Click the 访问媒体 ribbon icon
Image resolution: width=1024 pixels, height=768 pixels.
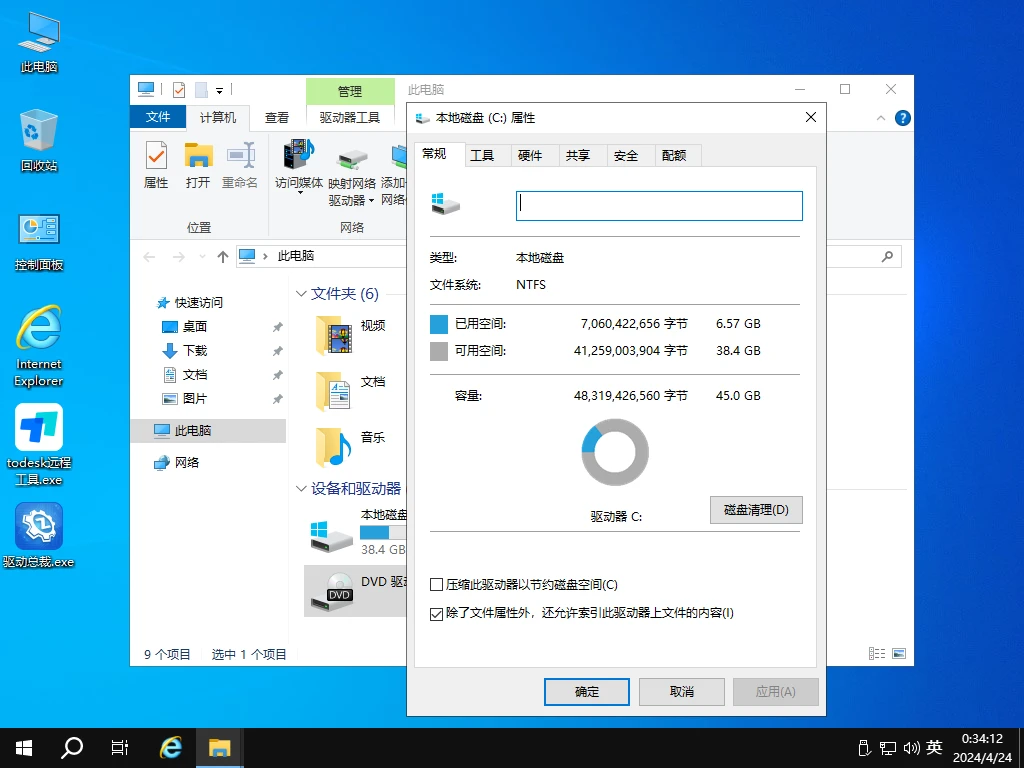(x=299, y=165)
